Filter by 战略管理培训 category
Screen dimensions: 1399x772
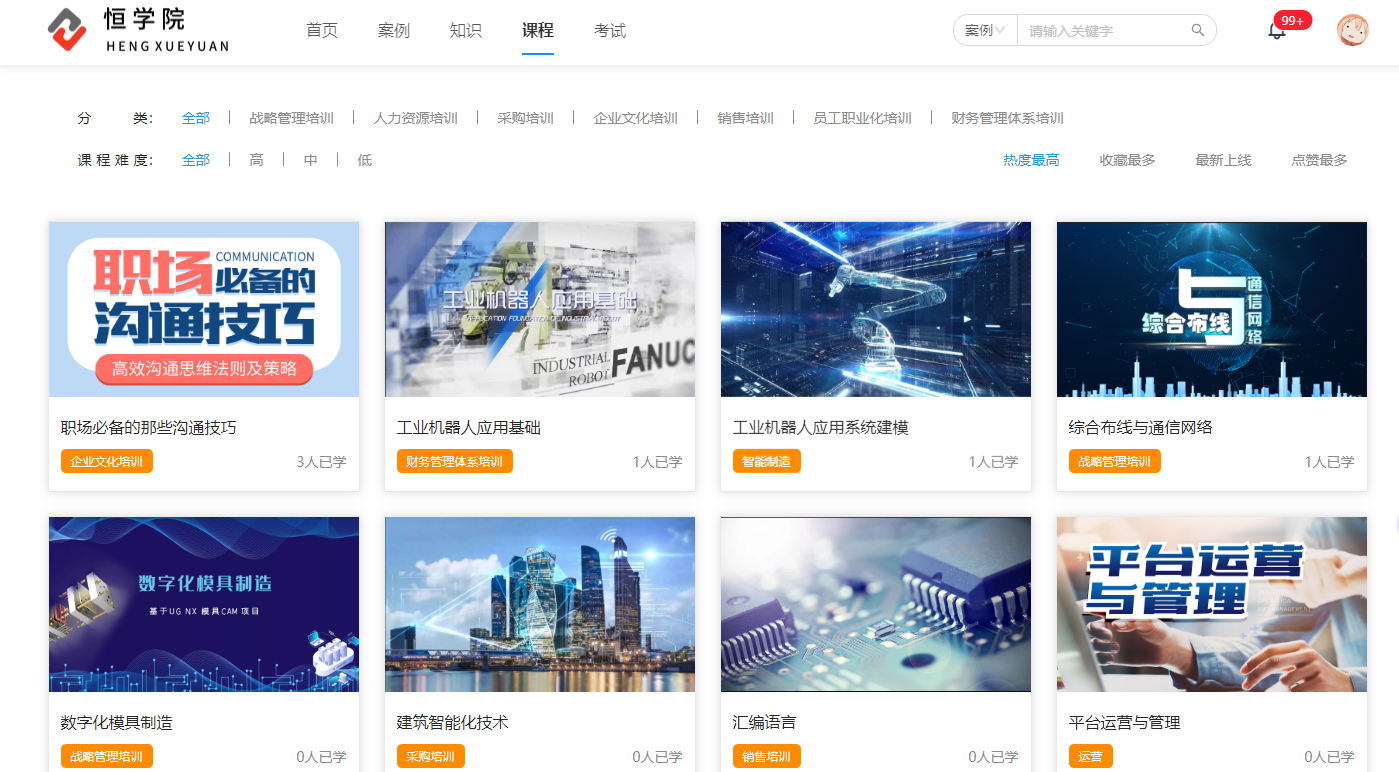click(x=291, y=118)
